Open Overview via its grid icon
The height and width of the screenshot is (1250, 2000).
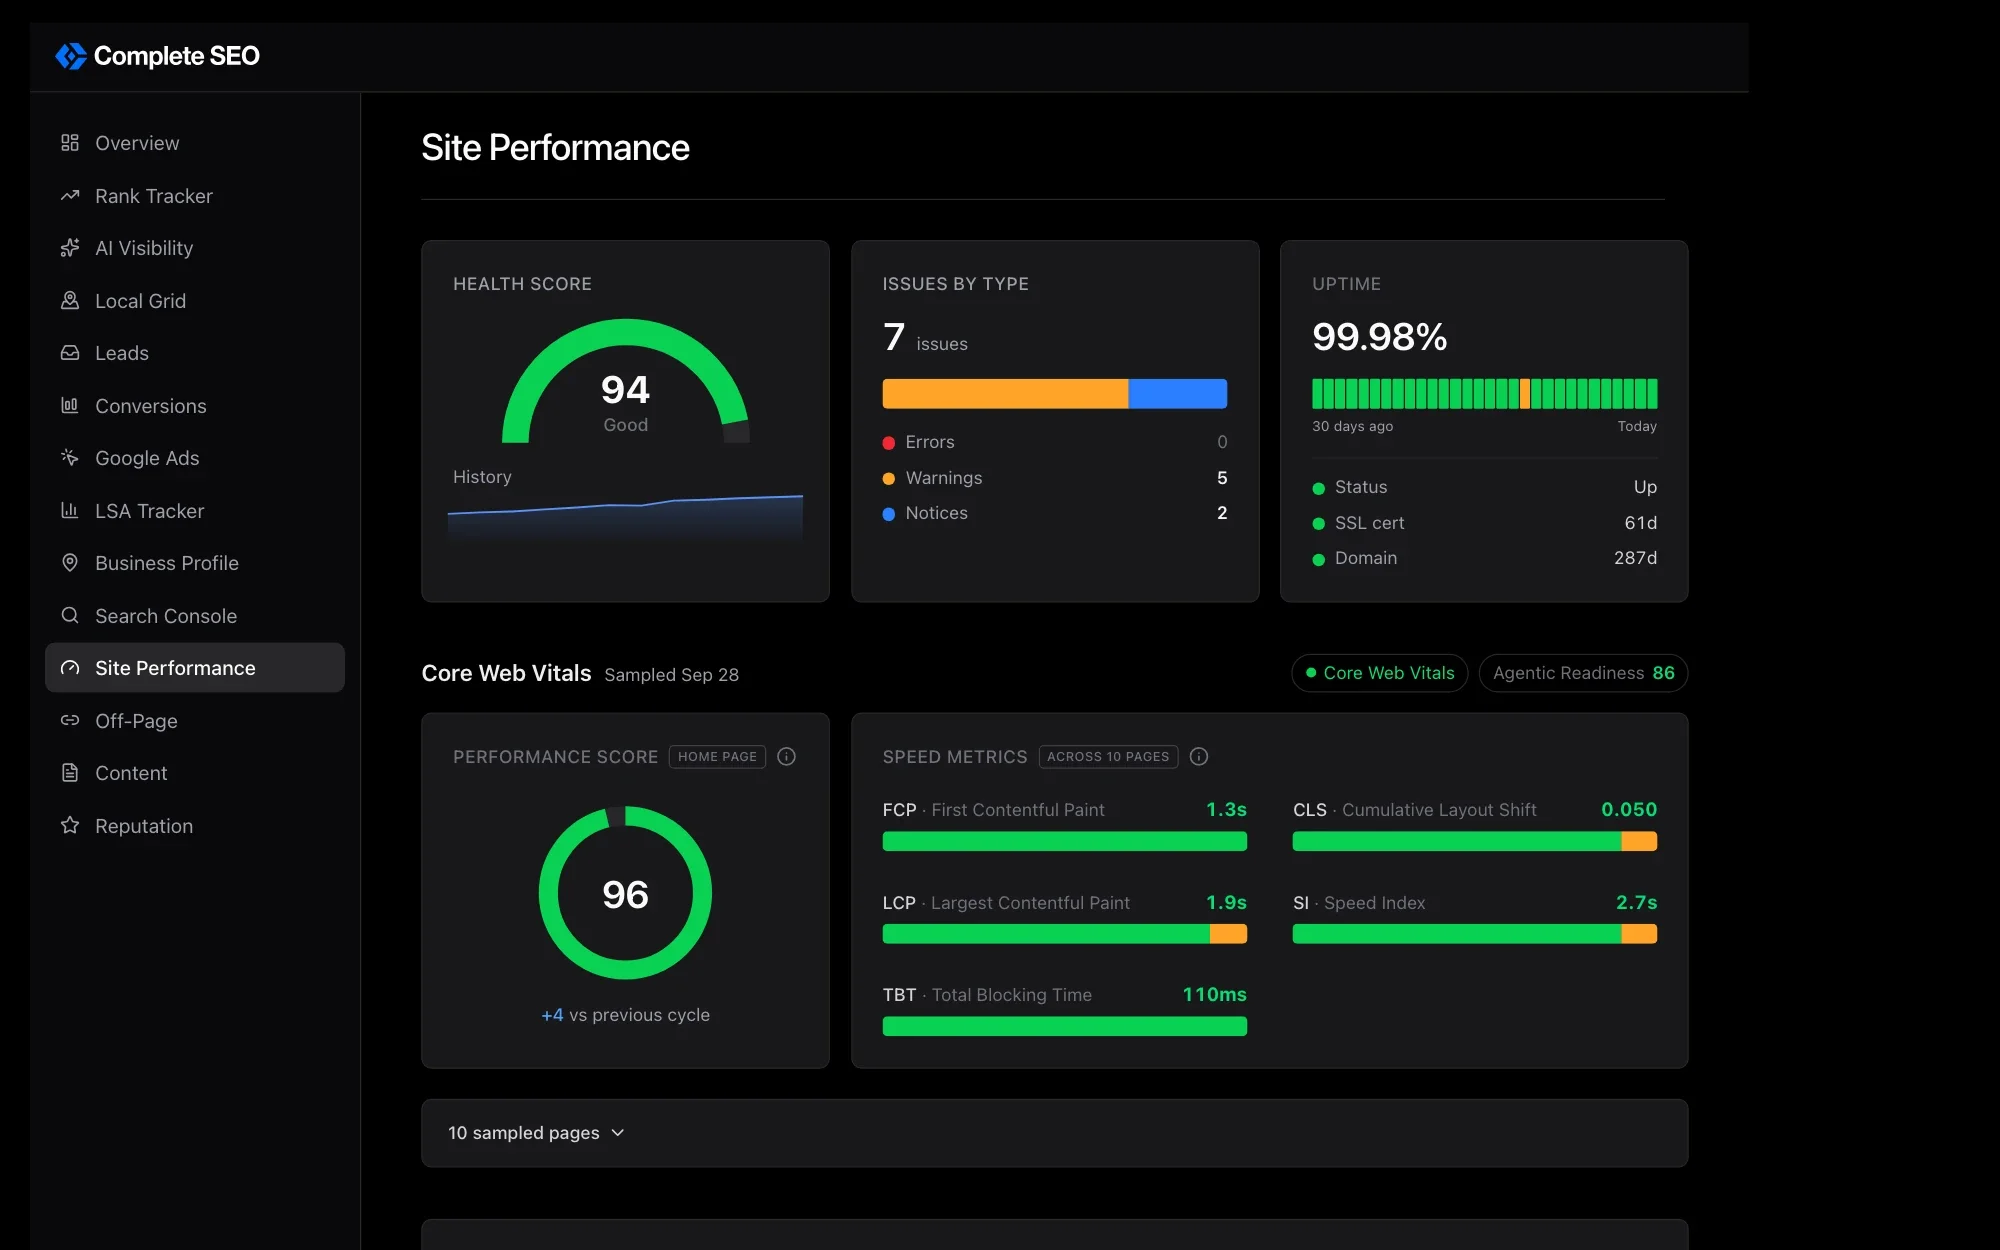click(70, 143)
